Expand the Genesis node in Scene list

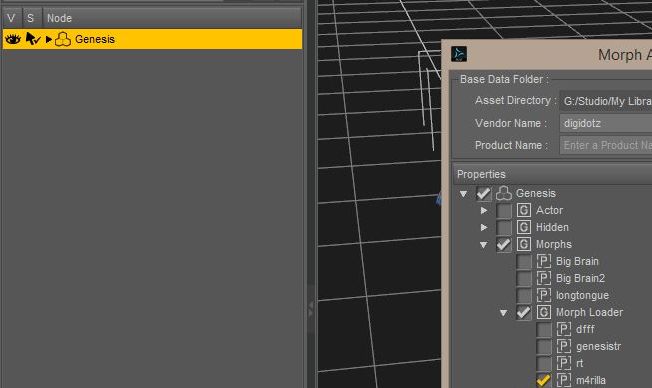[x=49, y=40]
